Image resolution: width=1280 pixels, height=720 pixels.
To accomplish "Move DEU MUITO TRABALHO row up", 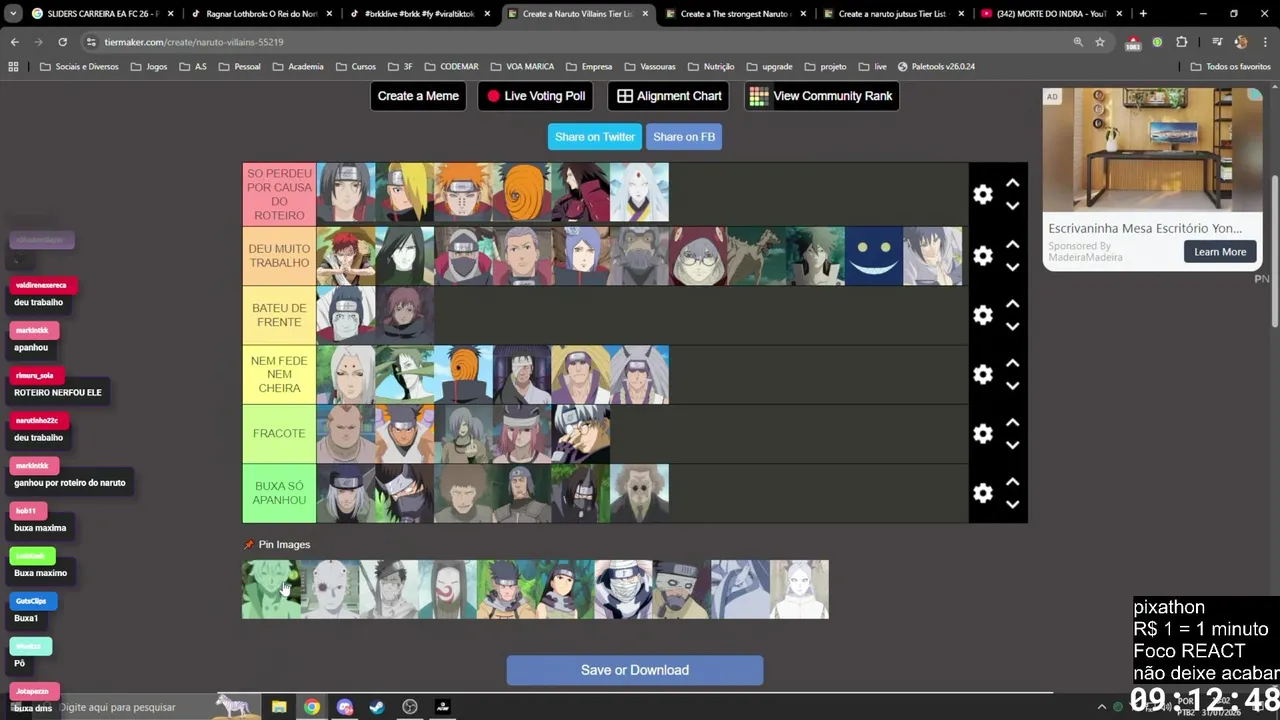I will 1012,245.
